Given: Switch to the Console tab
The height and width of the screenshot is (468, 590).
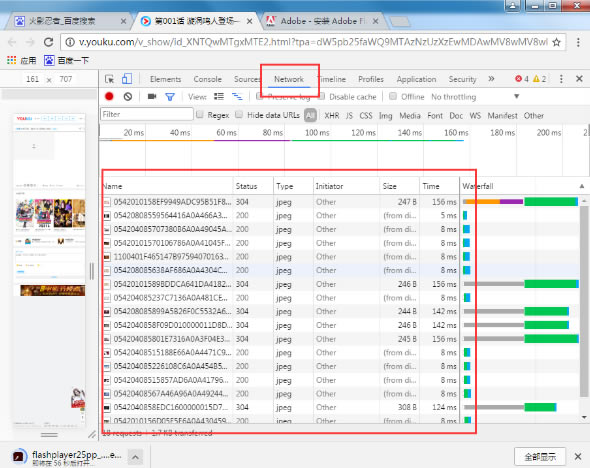Looking at the screenshot, I should (x=207, y=79).
